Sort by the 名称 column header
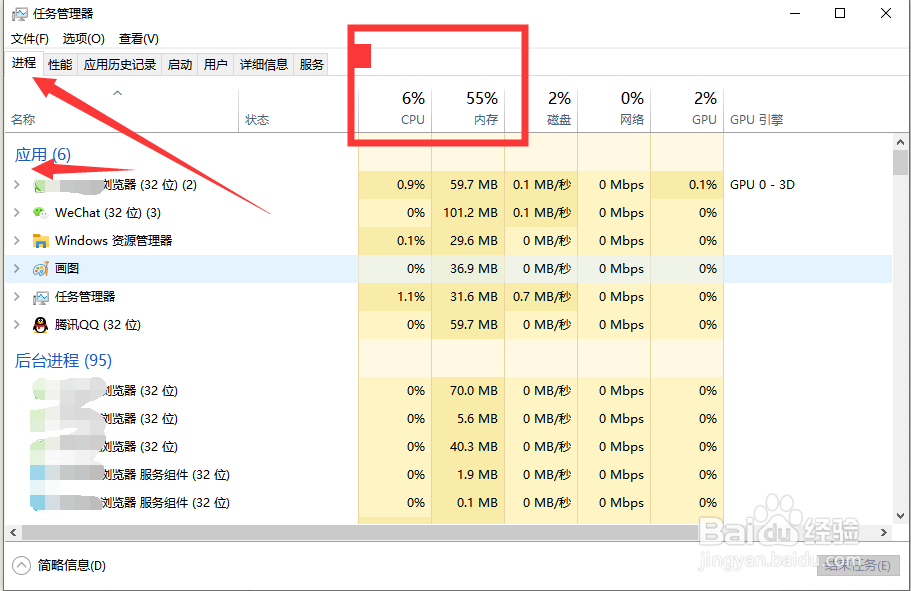Screen dimensions: 911x591 pos(122,110)
